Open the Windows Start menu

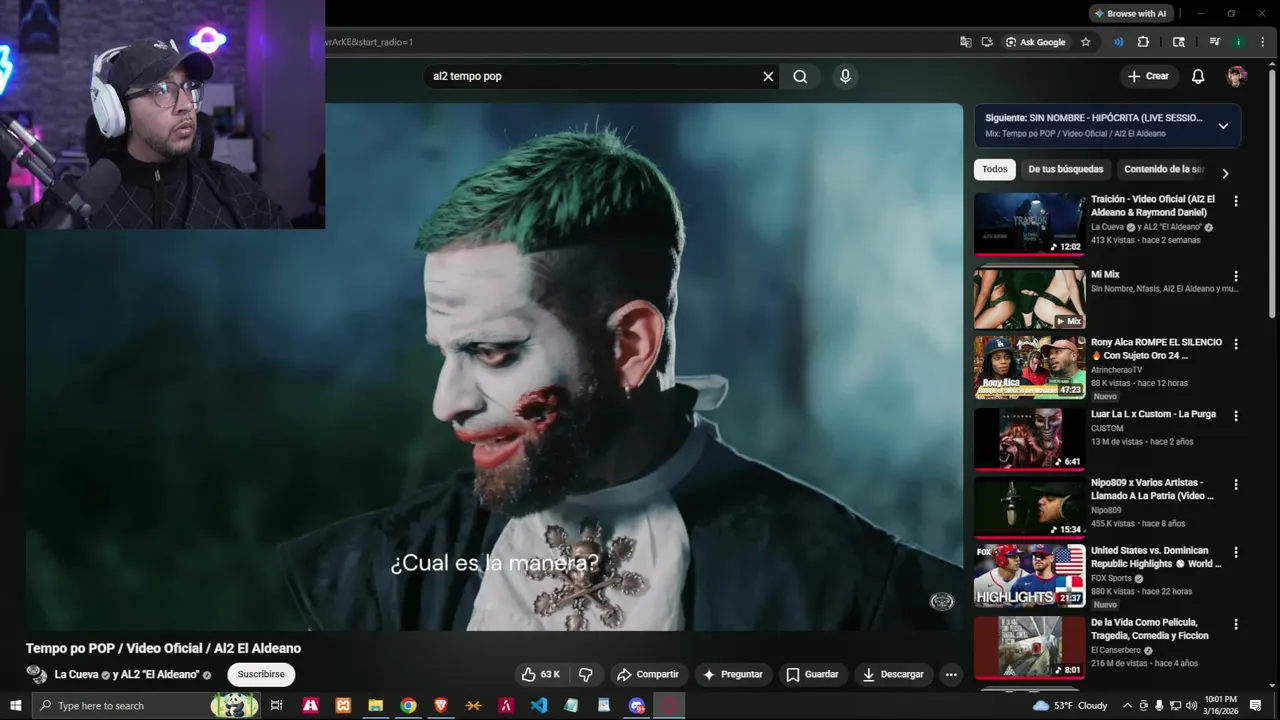15,705
